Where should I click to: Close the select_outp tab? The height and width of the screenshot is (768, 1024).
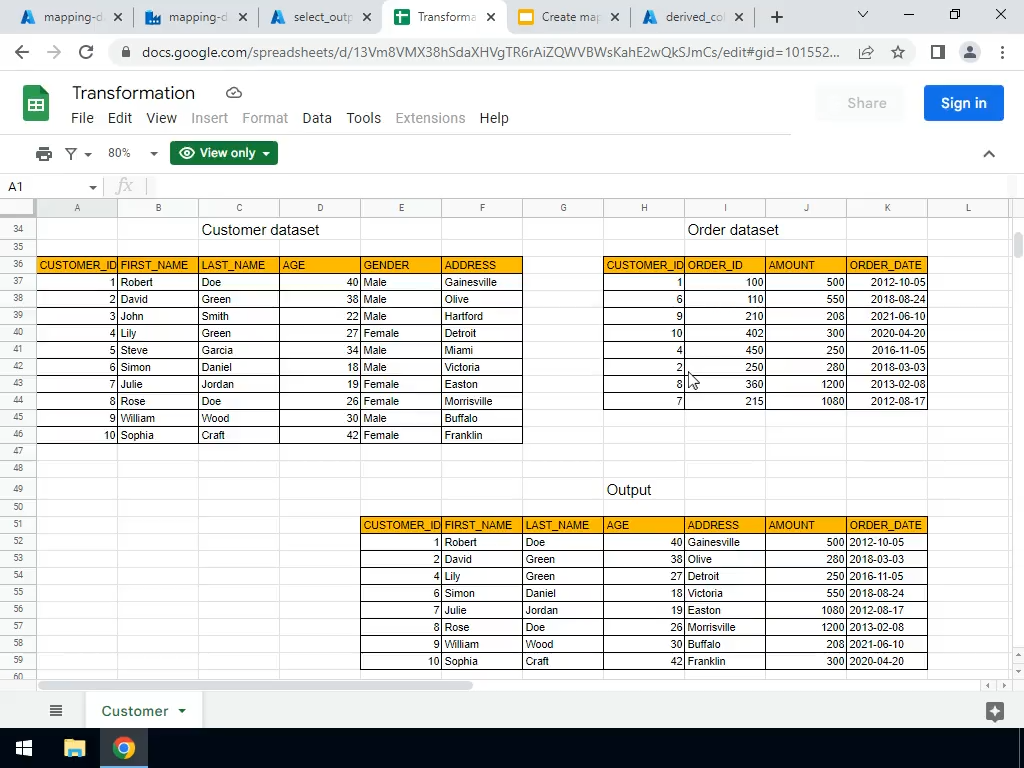368,18
